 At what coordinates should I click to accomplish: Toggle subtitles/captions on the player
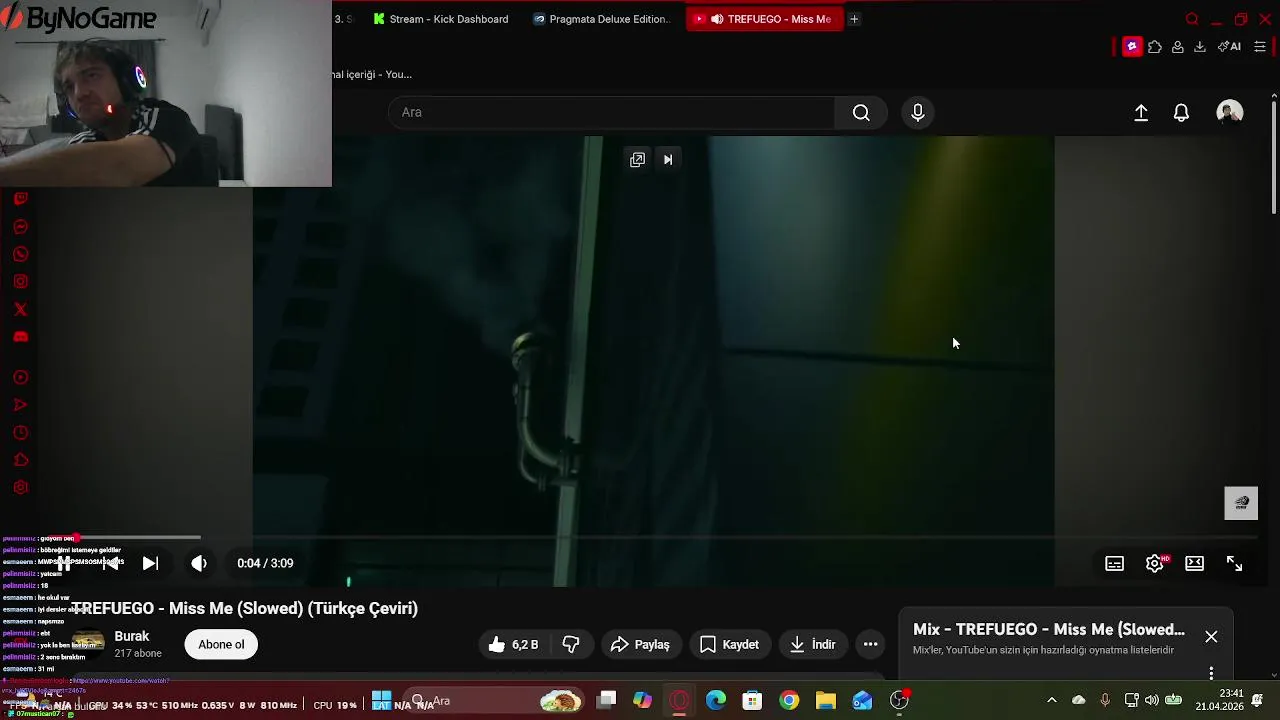pyautogui.click(x=1114, y=564)
